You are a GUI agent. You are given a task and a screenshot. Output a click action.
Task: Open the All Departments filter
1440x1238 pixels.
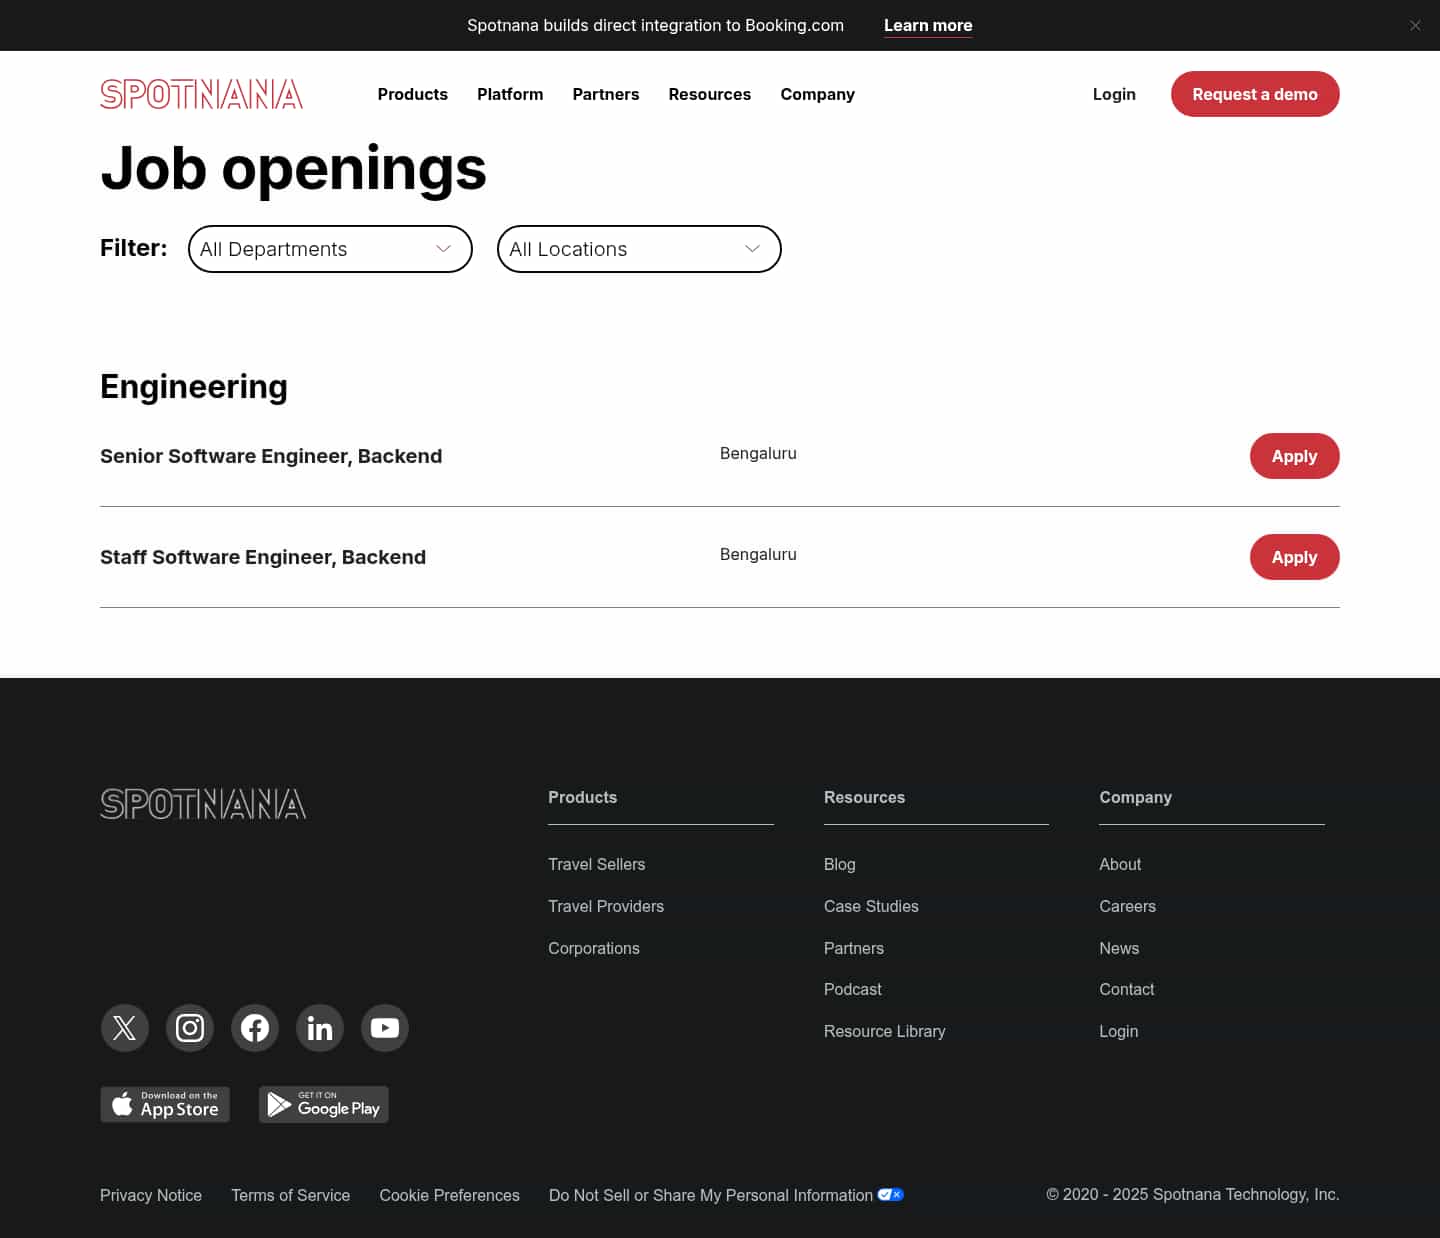[x=330, y=248]
